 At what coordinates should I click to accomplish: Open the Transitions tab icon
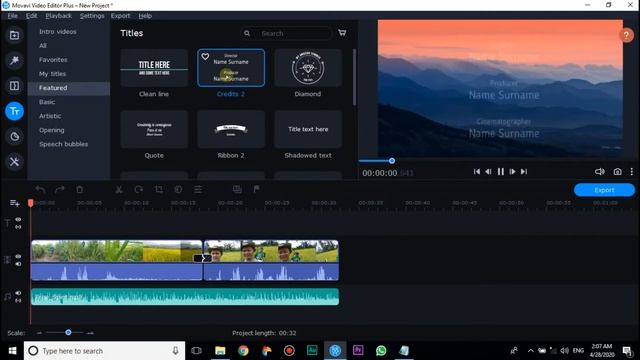point(14,86)
